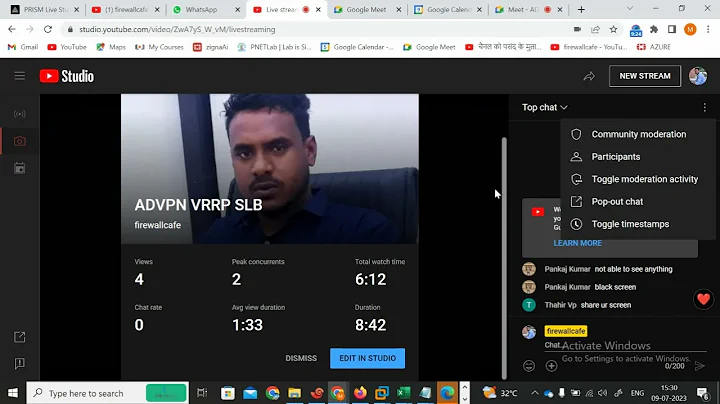Open YouTube Studio hamburger menu
Image resolution: width=720 pixels, height=404 pixels.
19,76
